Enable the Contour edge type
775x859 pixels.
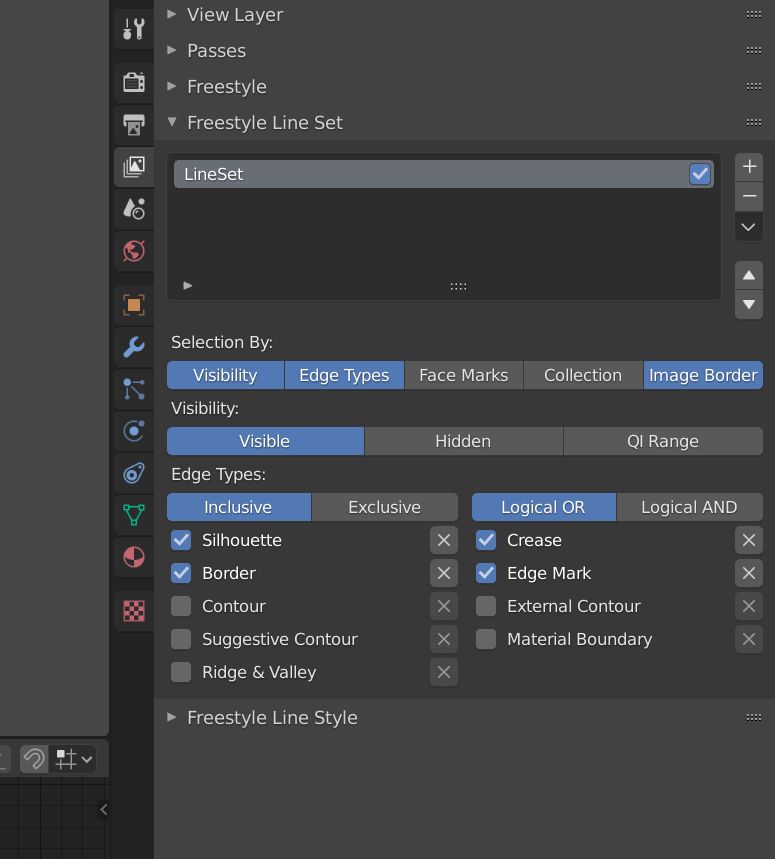(x=181, y=606)
